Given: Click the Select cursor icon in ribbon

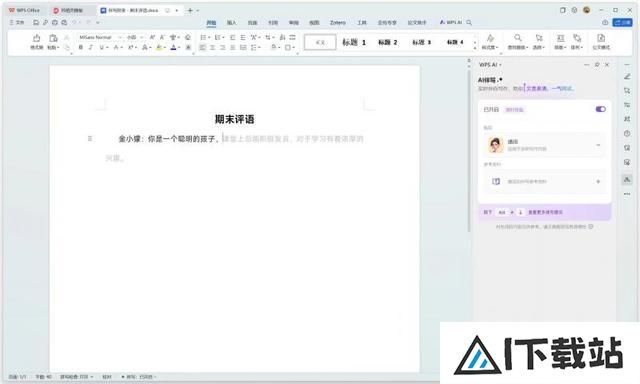Looking at the screenshot, I should click(x=539, y=38).
